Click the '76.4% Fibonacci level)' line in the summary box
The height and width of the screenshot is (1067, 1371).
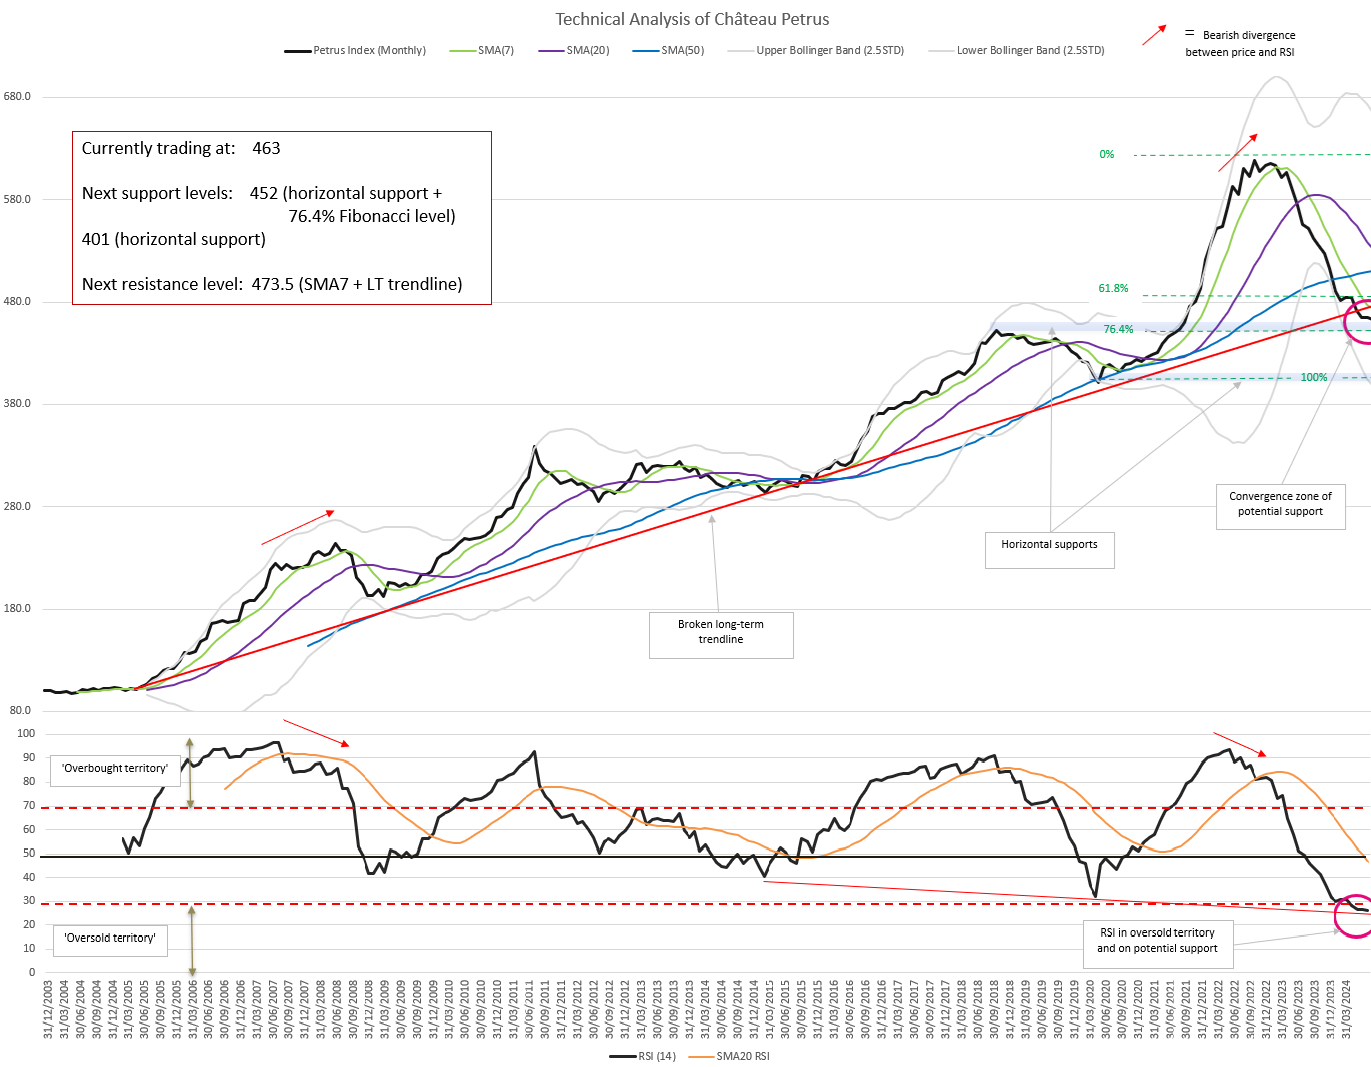(x=372, y=216)
